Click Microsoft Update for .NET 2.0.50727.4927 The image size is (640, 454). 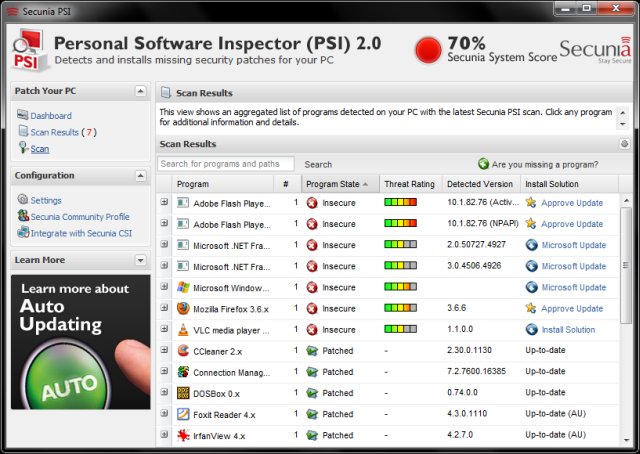(573, 245)
